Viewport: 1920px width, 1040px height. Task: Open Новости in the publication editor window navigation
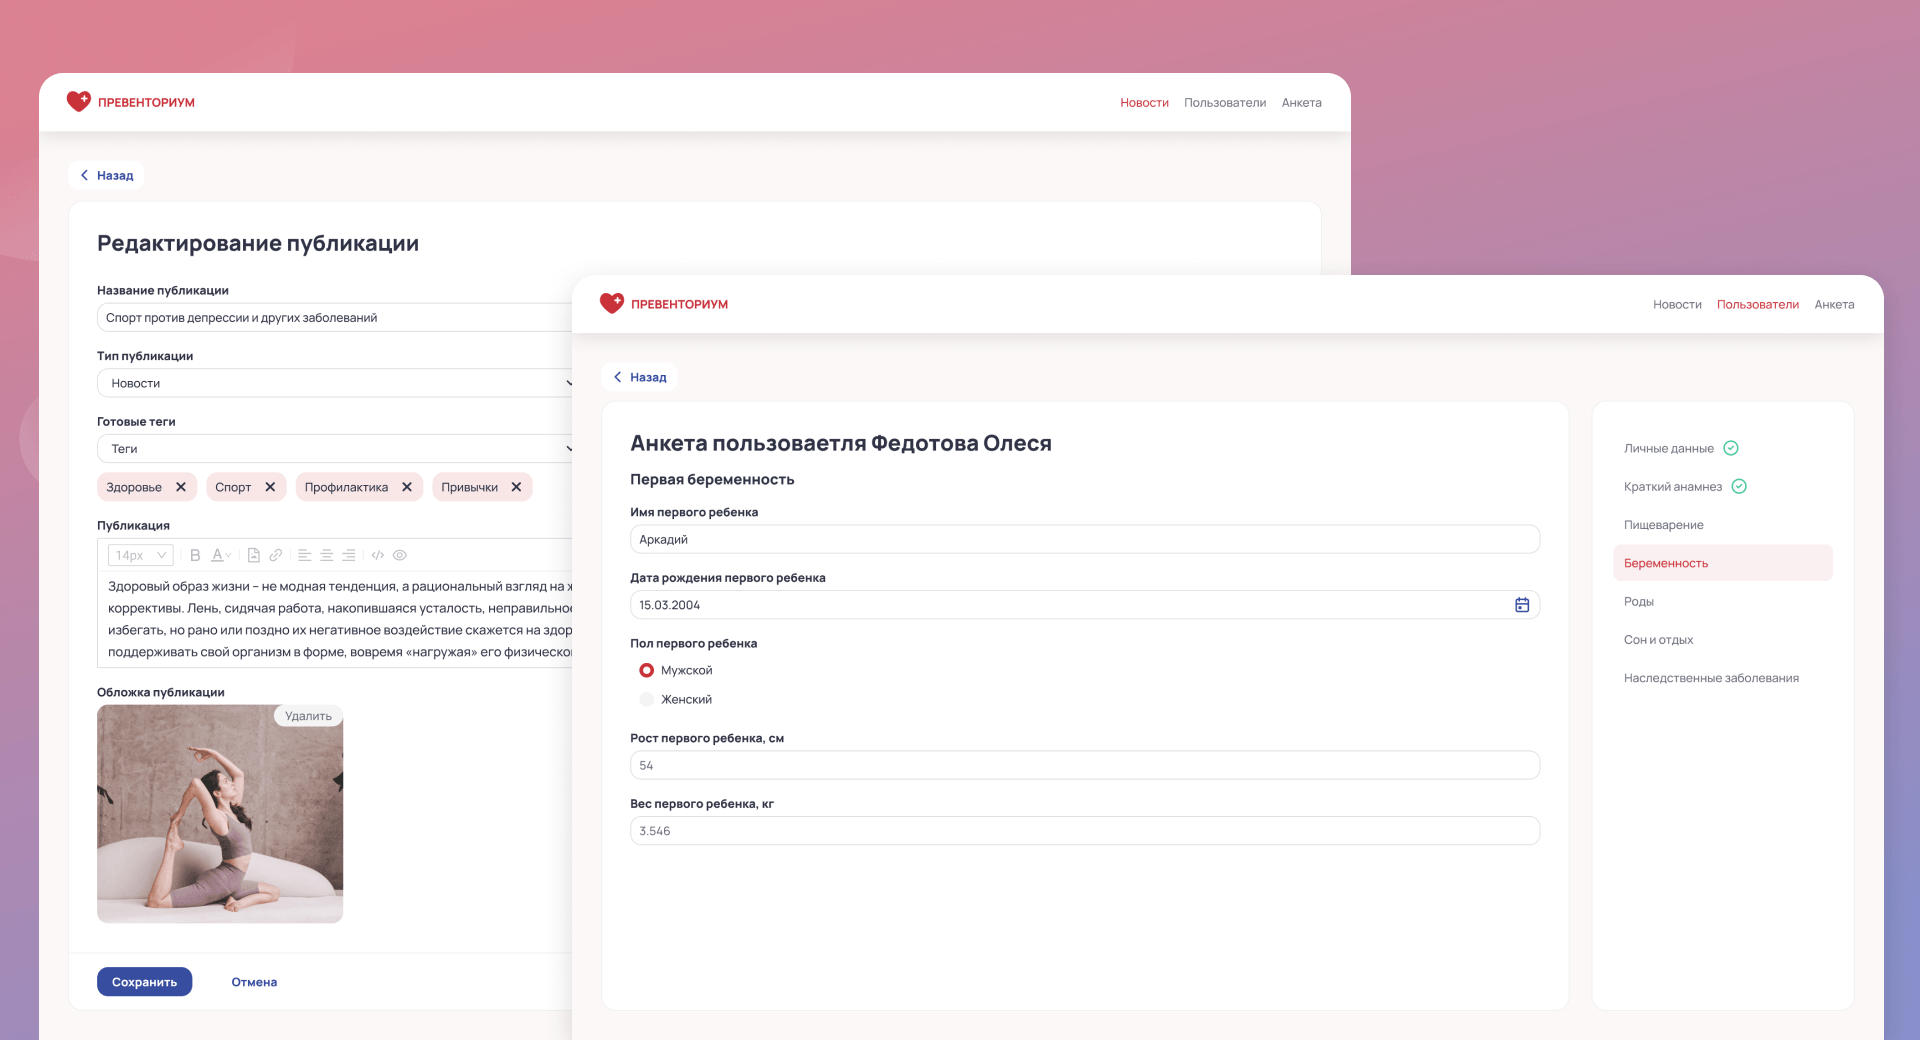[1144, 103]
